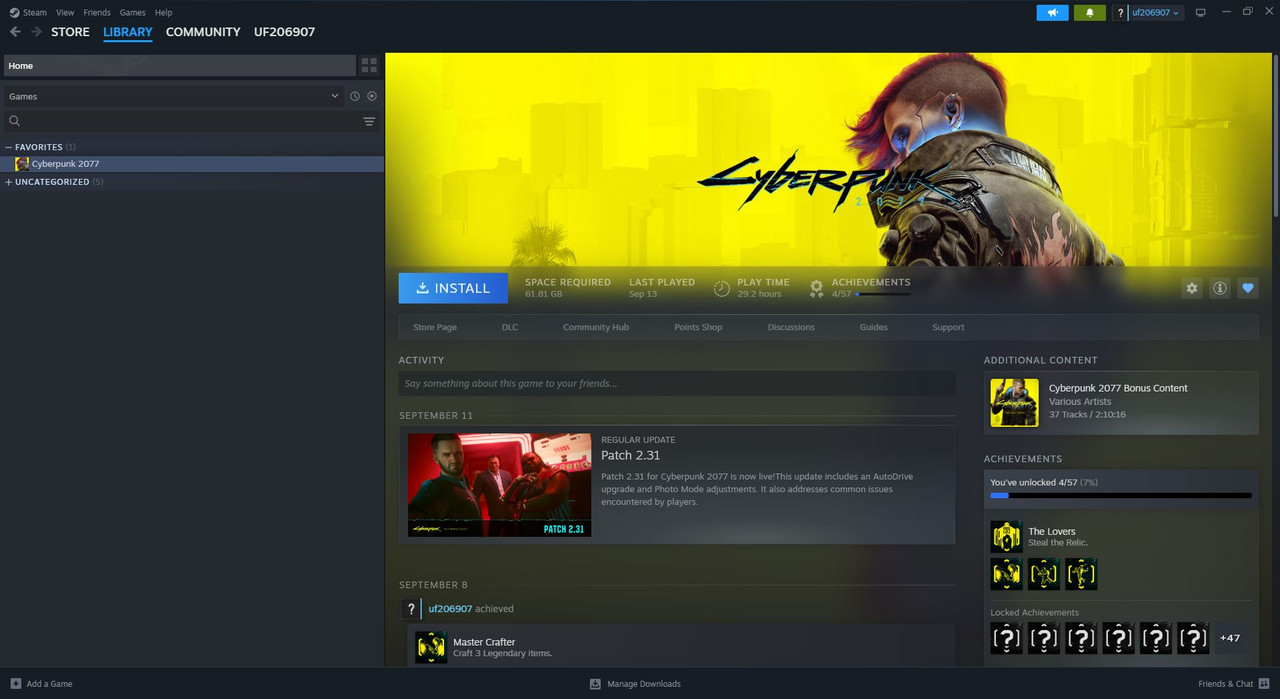Open advanced filters icon beside search
Image resolution: width=1280 pixels, height=699 pixels.
369,121
